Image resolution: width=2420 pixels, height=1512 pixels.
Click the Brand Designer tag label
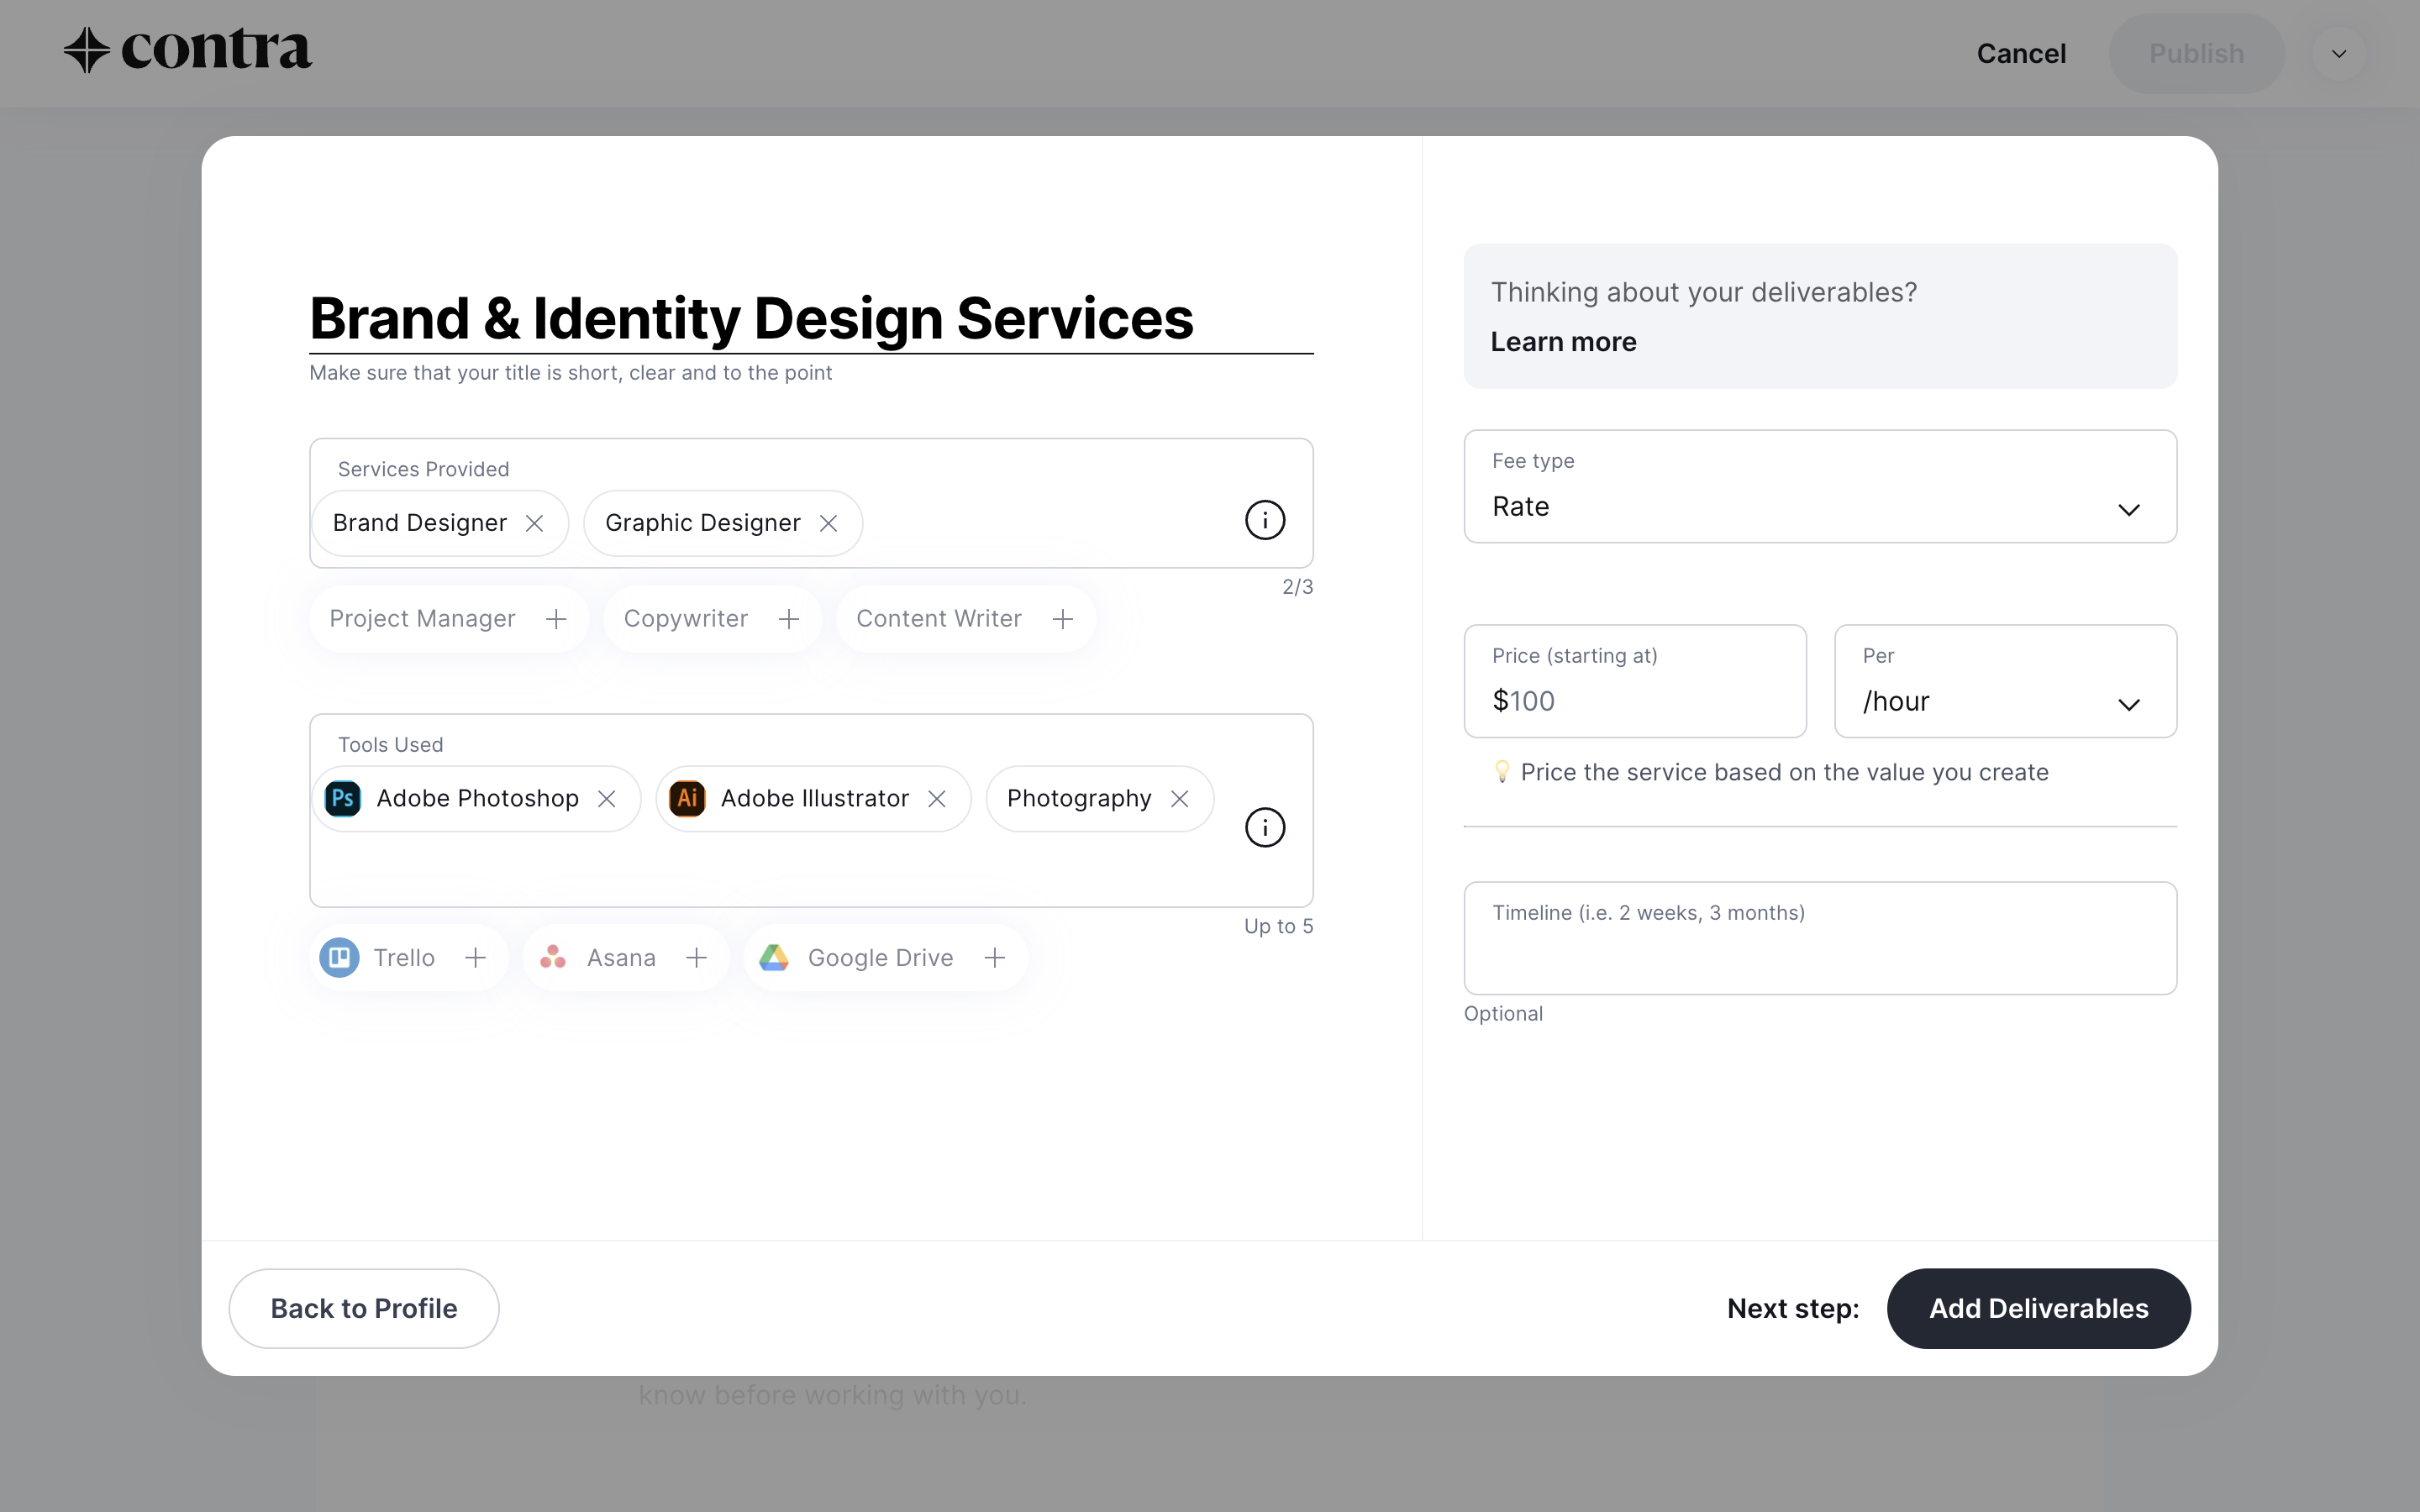pyautogui.click(x=420, y=523)
